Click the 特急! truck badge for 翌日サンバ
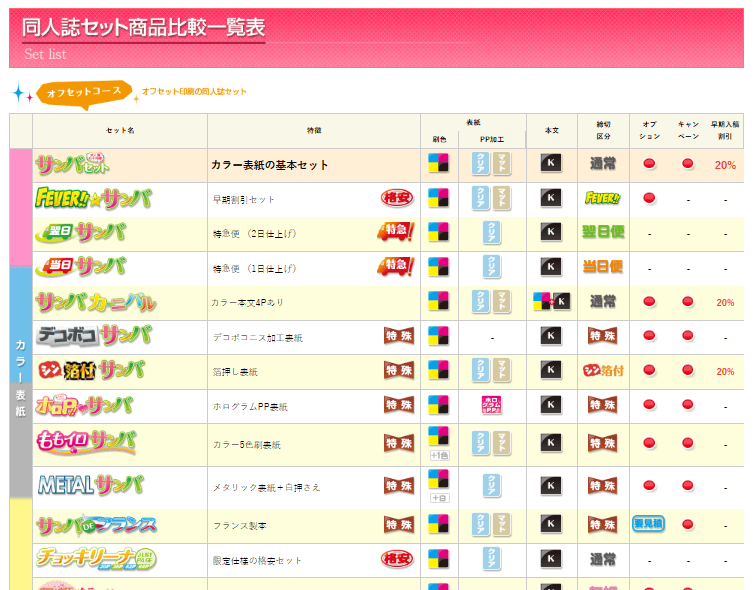 pos(395,233)
